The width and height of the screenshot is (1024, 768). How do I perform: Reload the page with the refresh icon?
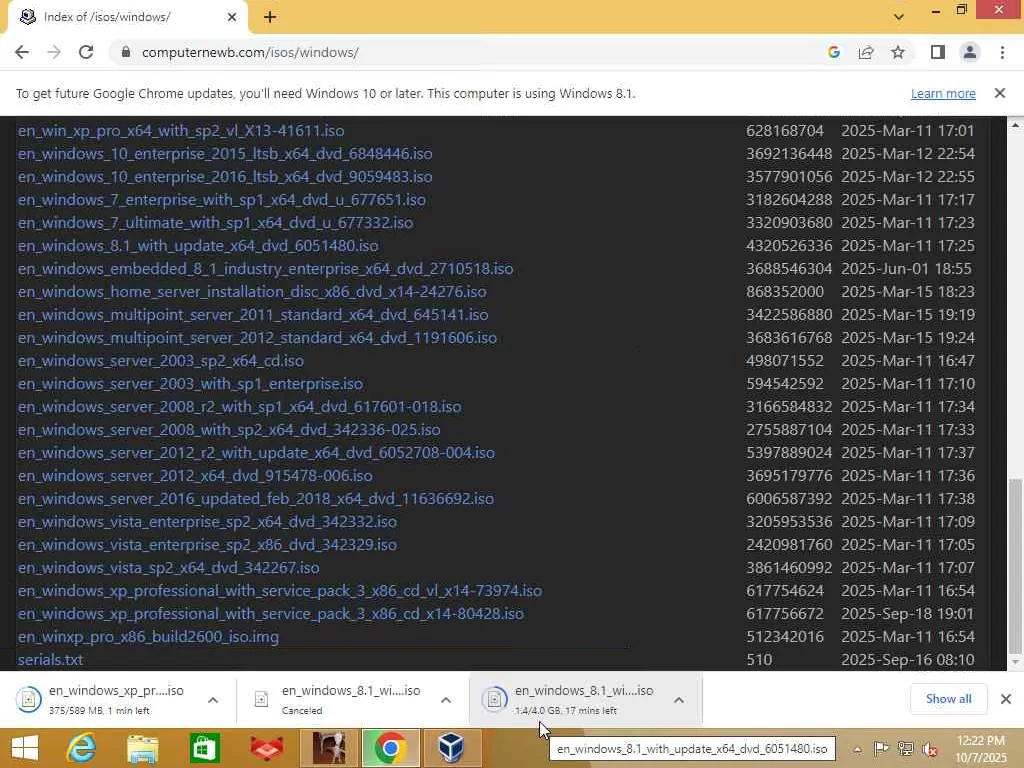click(86, 52)
